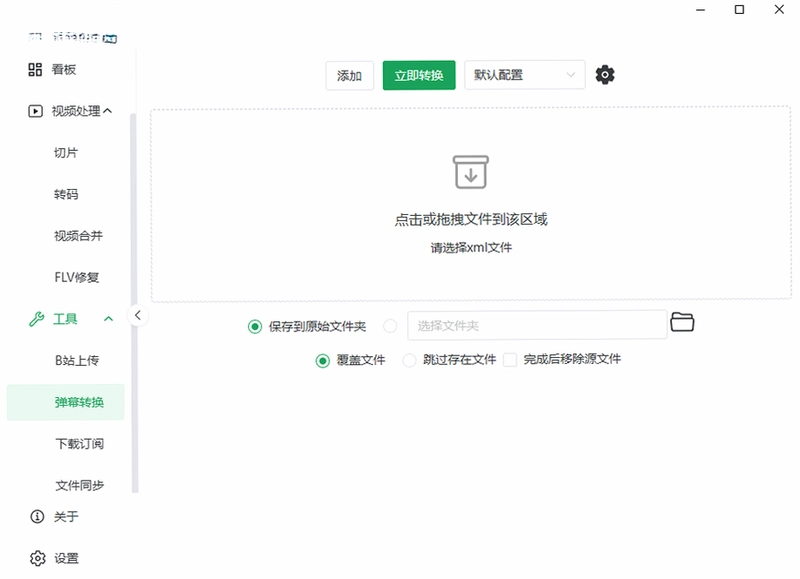Open the 转码 menu item
The image size is (800, 579).
(66, 194)
